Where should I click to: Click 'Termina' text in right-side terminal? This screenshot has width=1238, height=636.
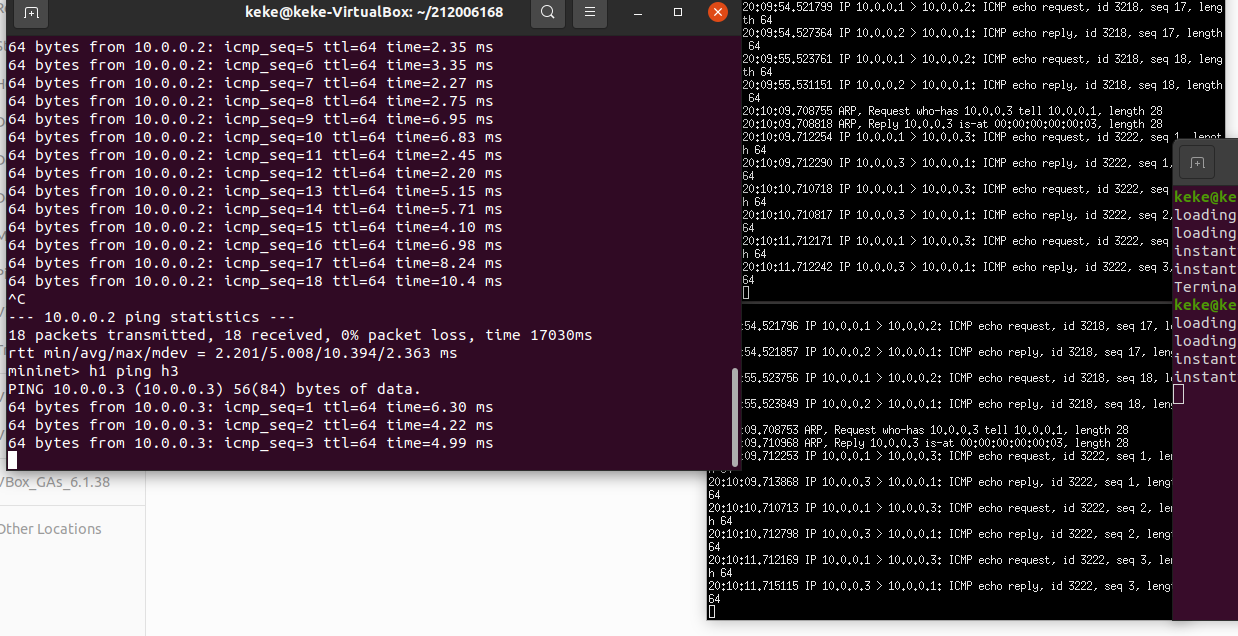[x=1205, y=287]
